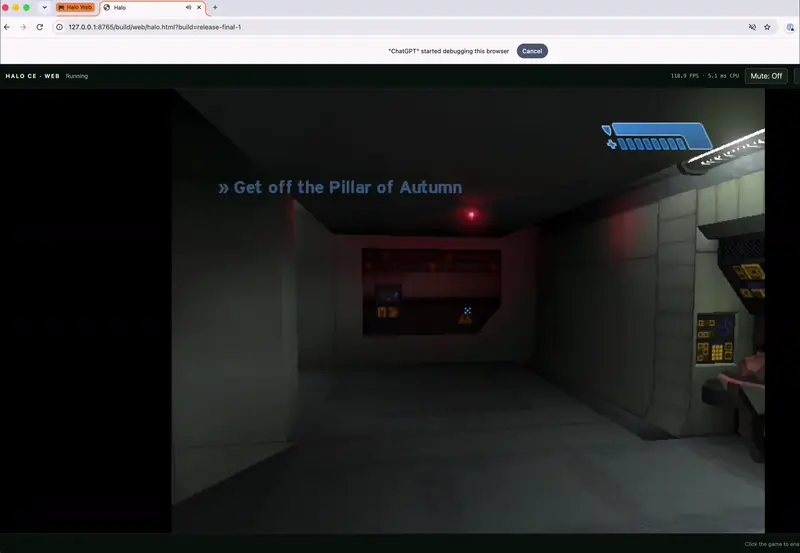Bookmark this page with the star icon

click(767, 27)
